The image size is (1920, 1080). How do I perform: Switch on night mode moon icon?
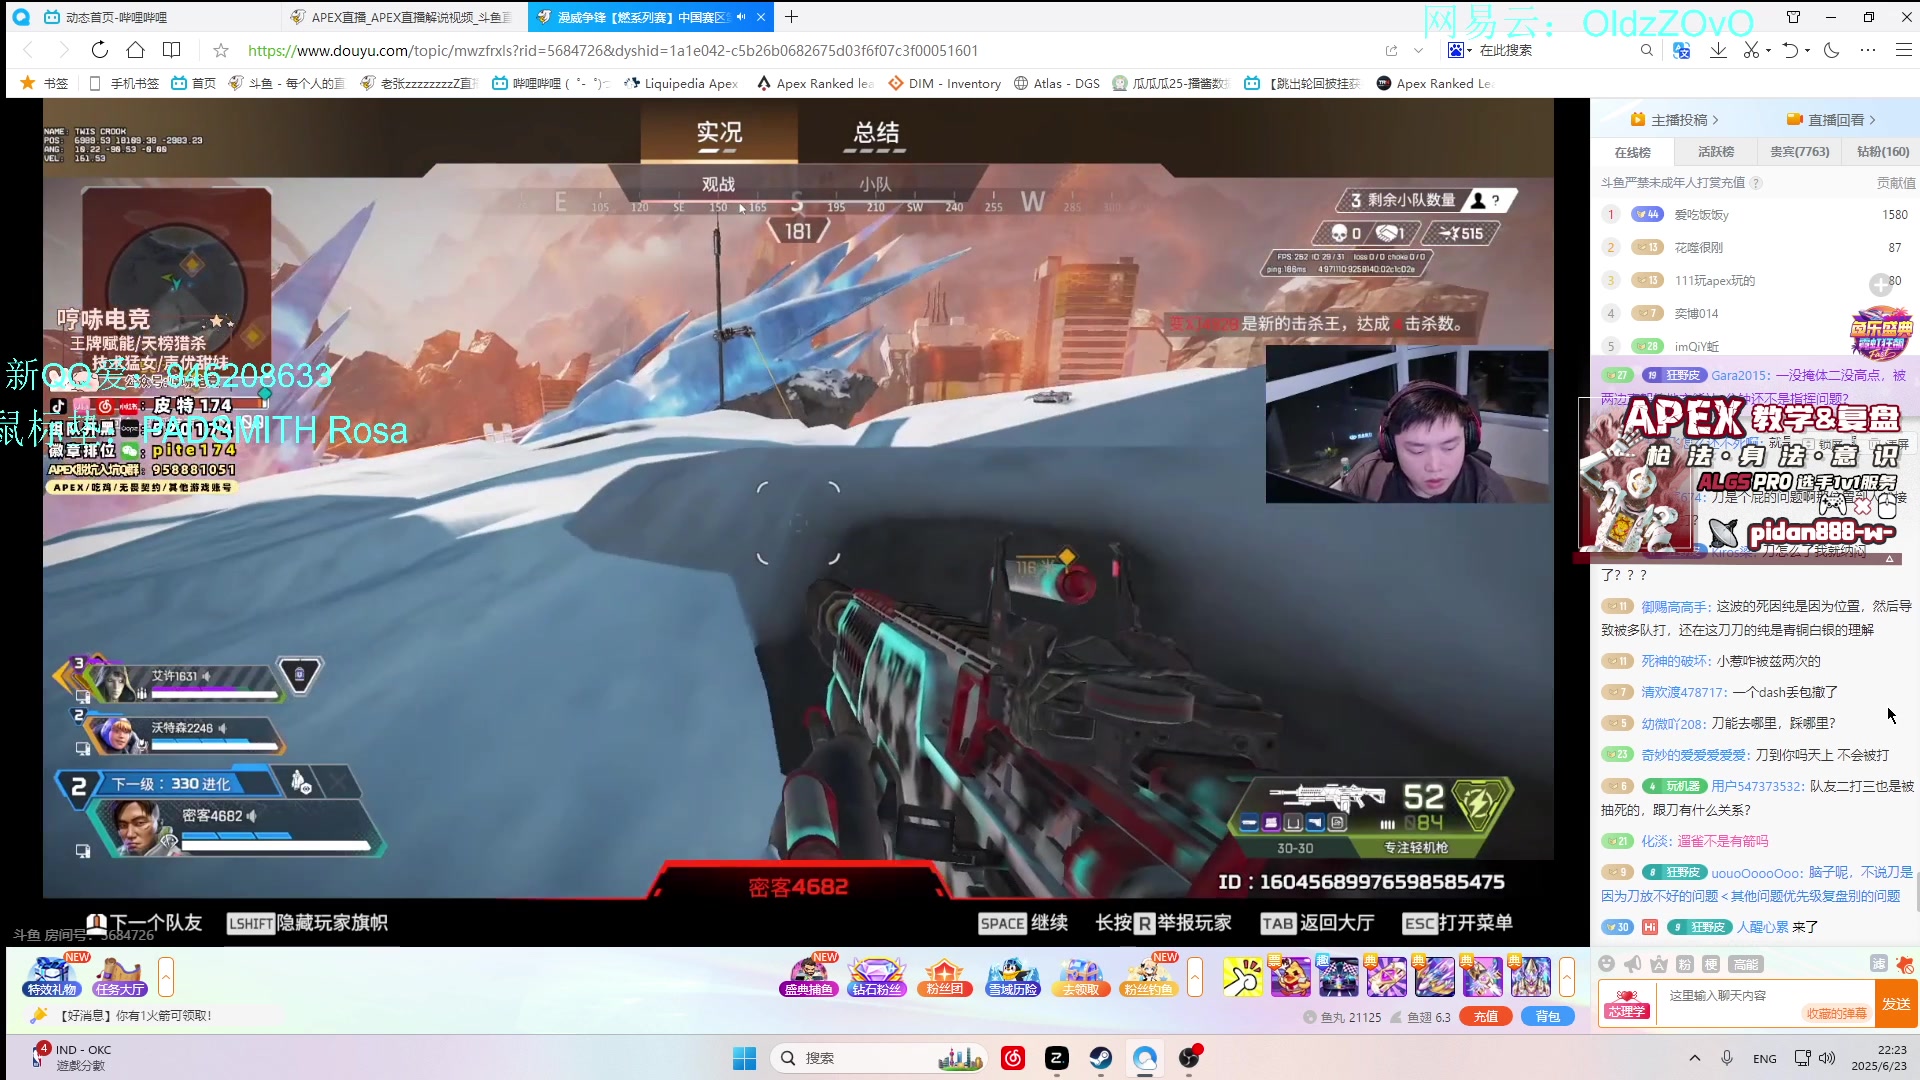[1832, 50]
